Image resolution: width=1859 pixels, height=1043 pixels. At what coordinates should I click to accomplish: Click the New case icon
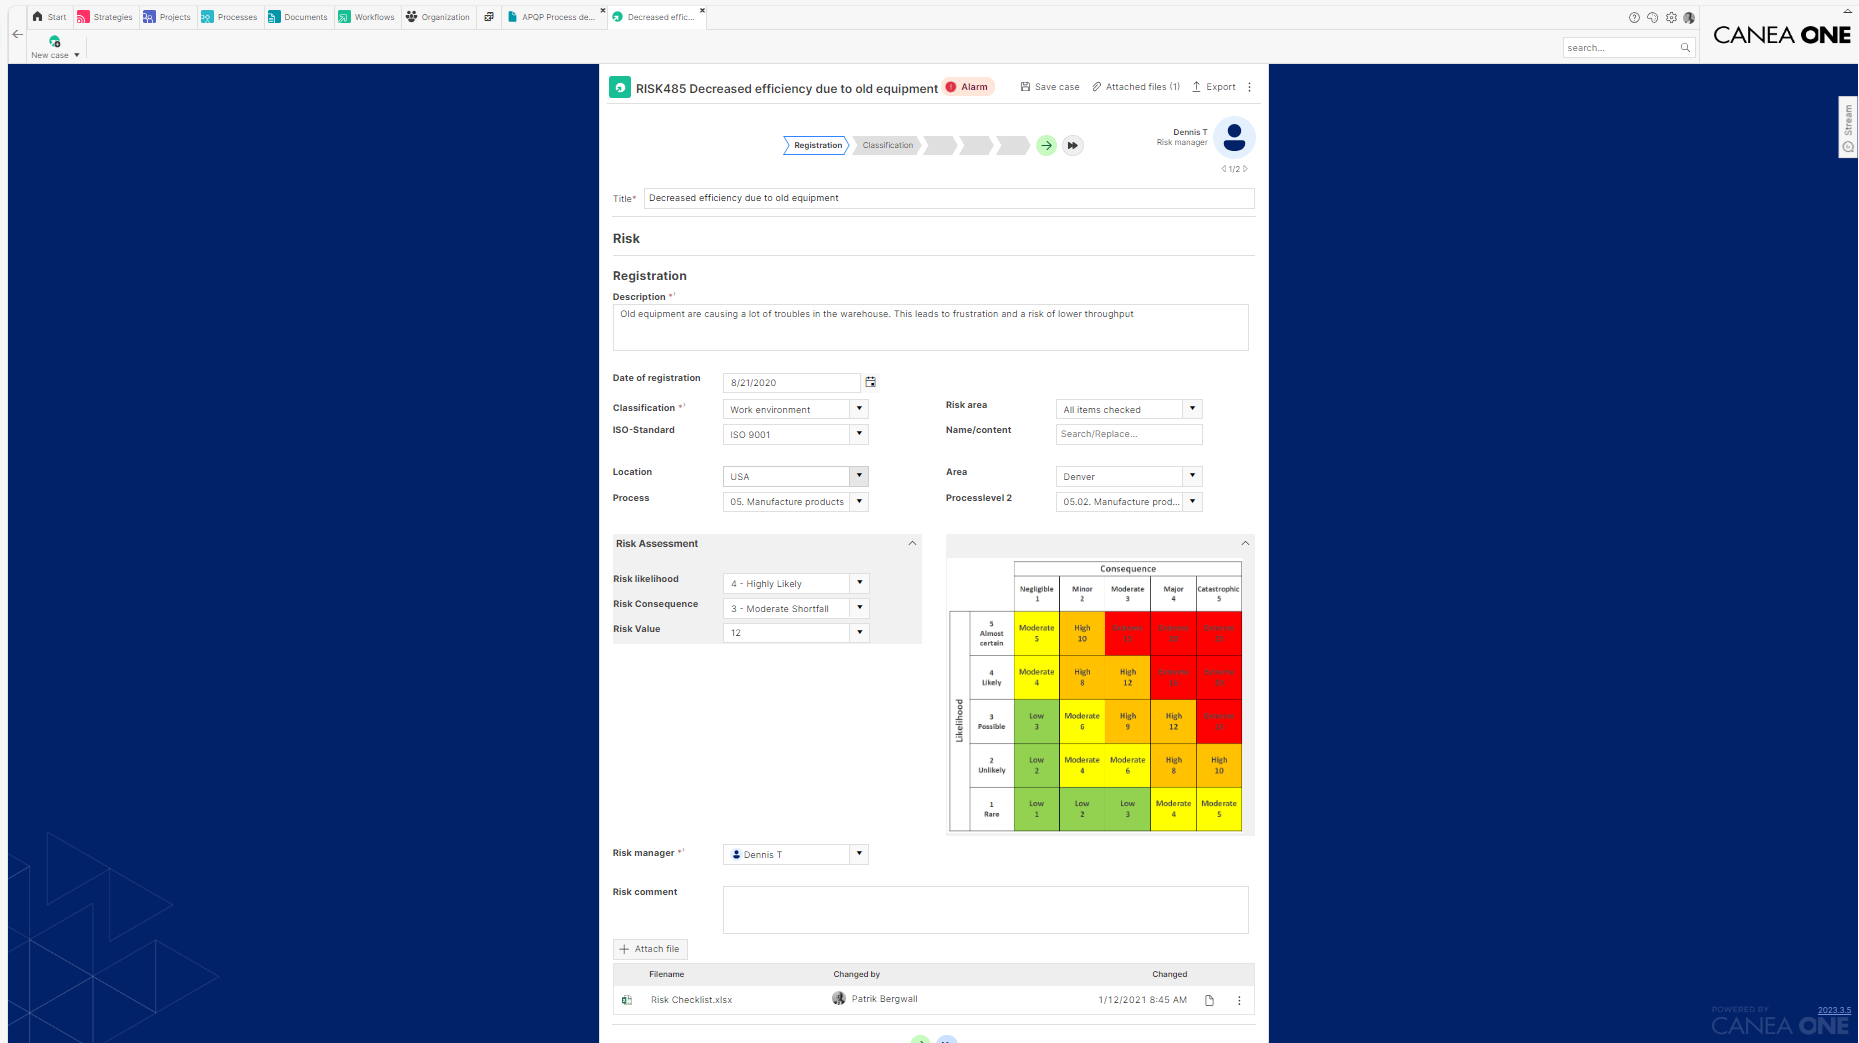pos(53,42)
